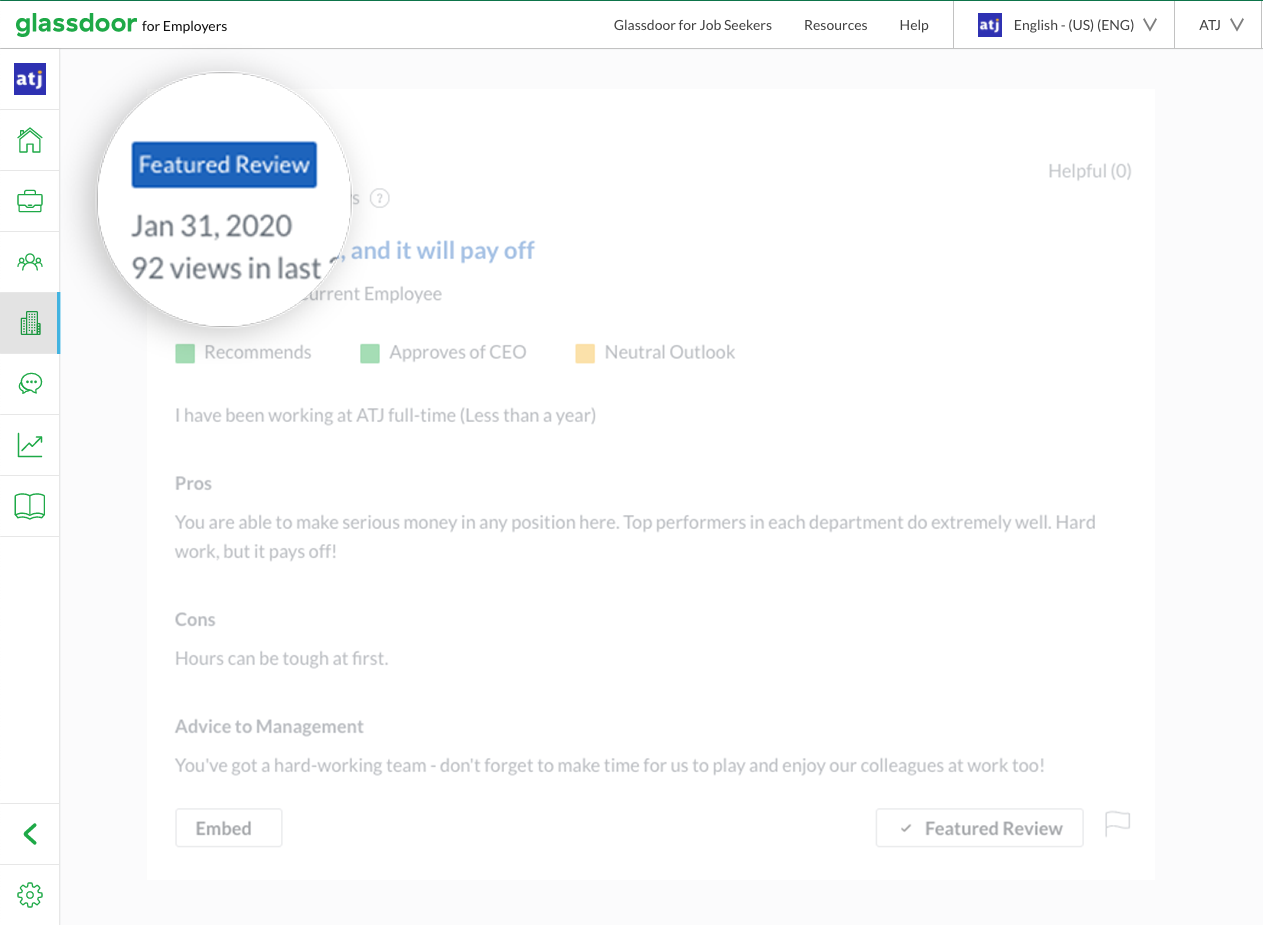Open the Help menu
This screenshot has height=925, width=1263.
(913, 25)
